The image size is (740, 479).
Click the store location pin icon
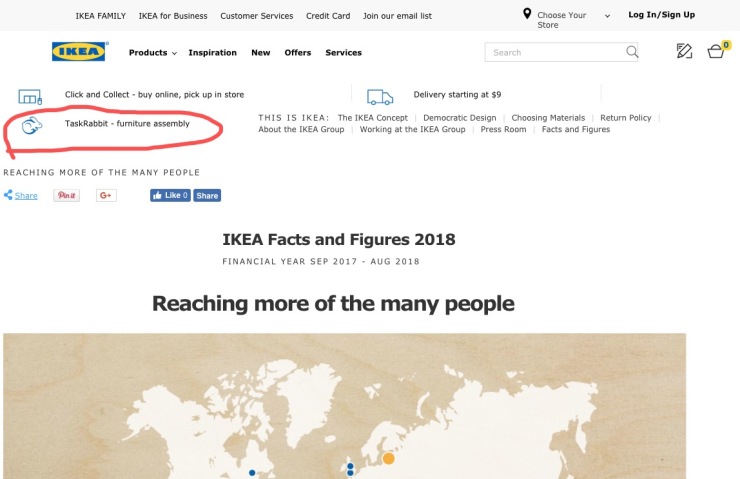pos(527,14)
